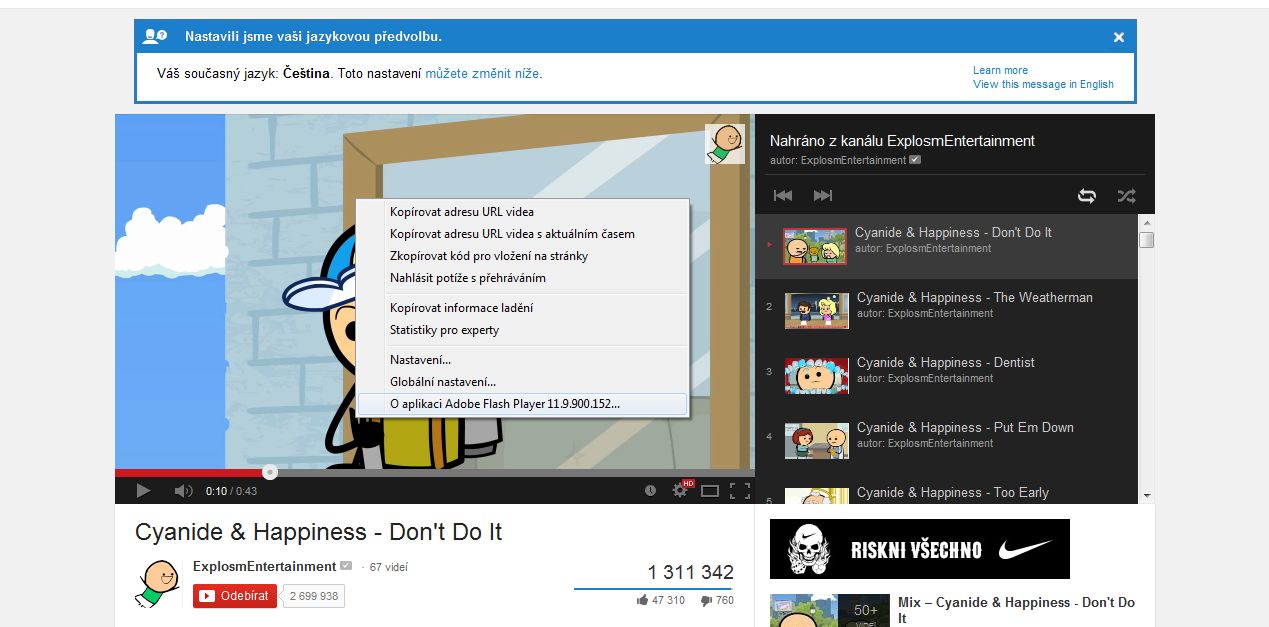Click 'Nahráno z kanálu ExplosmEntertainment' heading
The image size is (1269, 627).
pos(902,141)
